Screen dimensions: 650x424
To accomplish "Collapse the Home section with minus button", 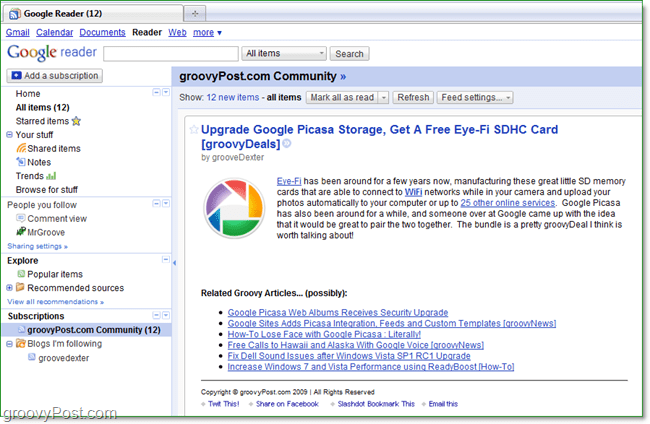I will pos(156,92).
